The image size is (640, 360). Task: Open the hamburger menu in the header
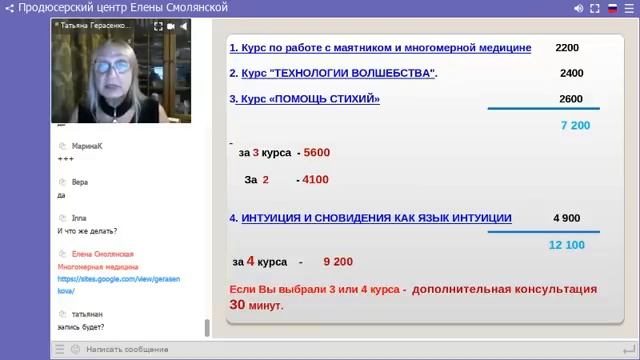[x=629, y=8]
